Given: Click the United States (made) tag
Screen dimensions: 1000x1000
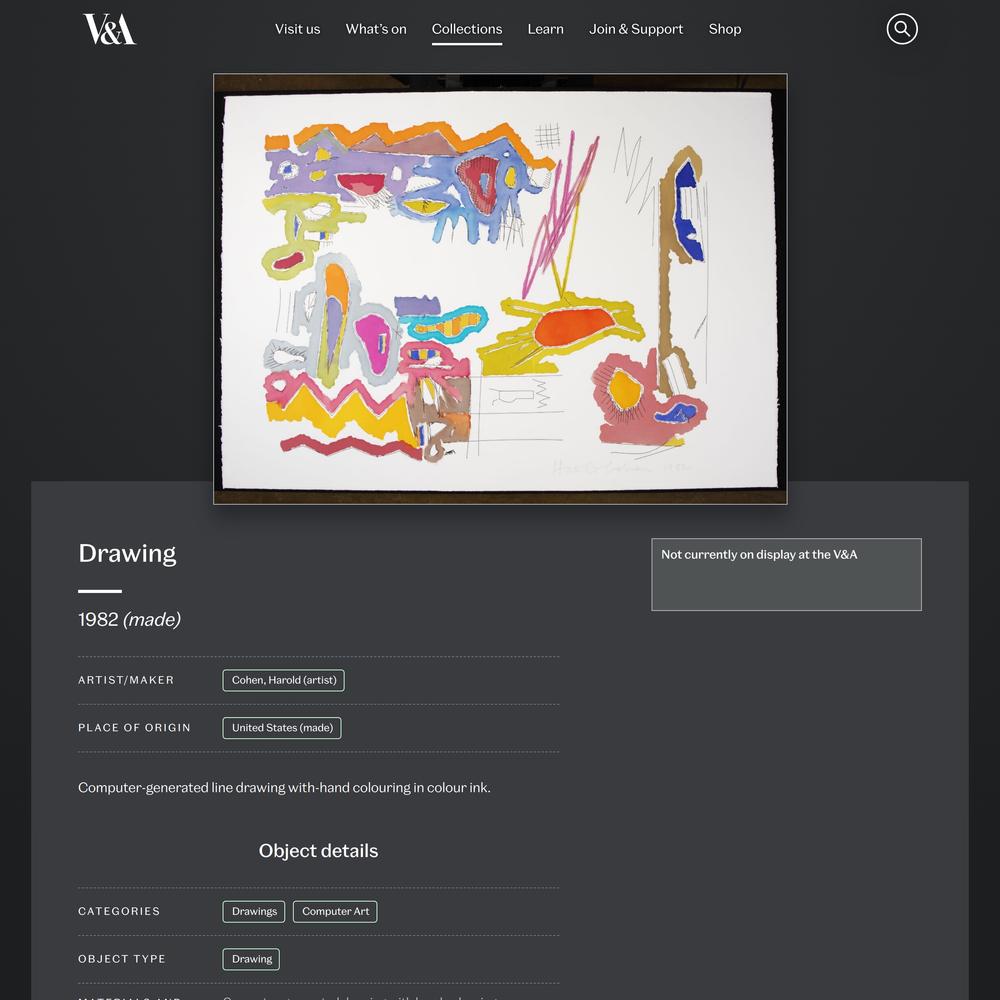Looking at the screenshot, I should [282, 728].
